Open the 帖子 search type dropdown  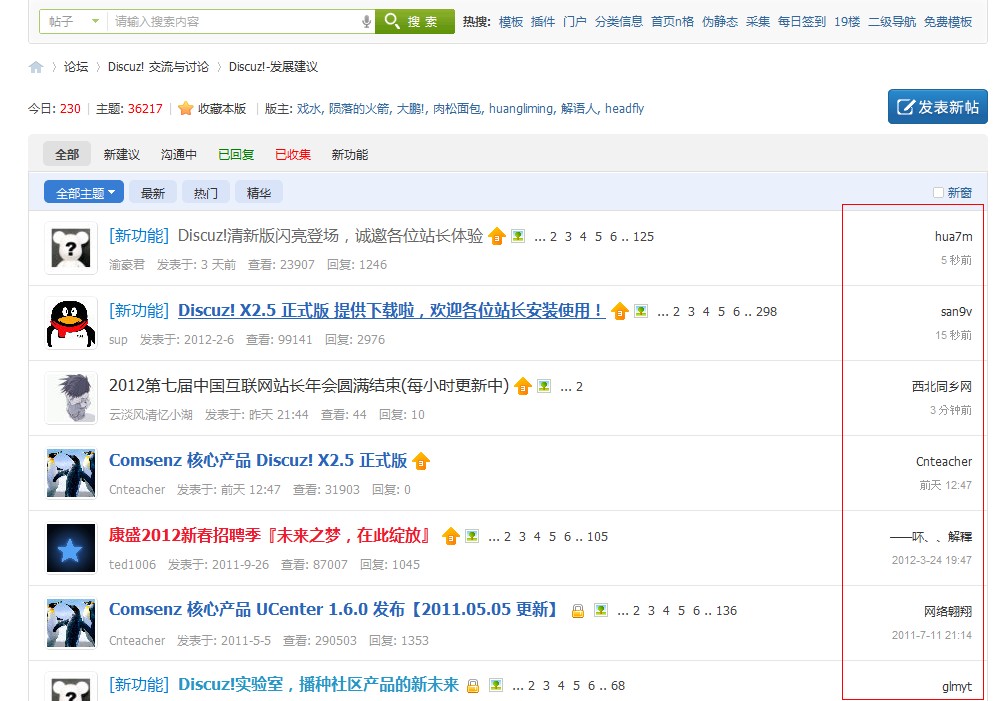74,22
